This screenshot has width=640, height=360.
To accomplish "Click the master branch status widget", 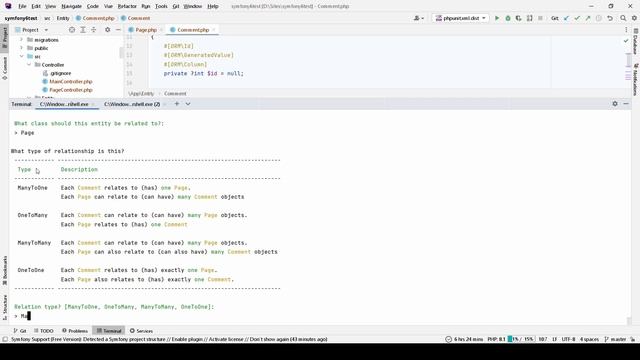I will [x=615, y=339].
